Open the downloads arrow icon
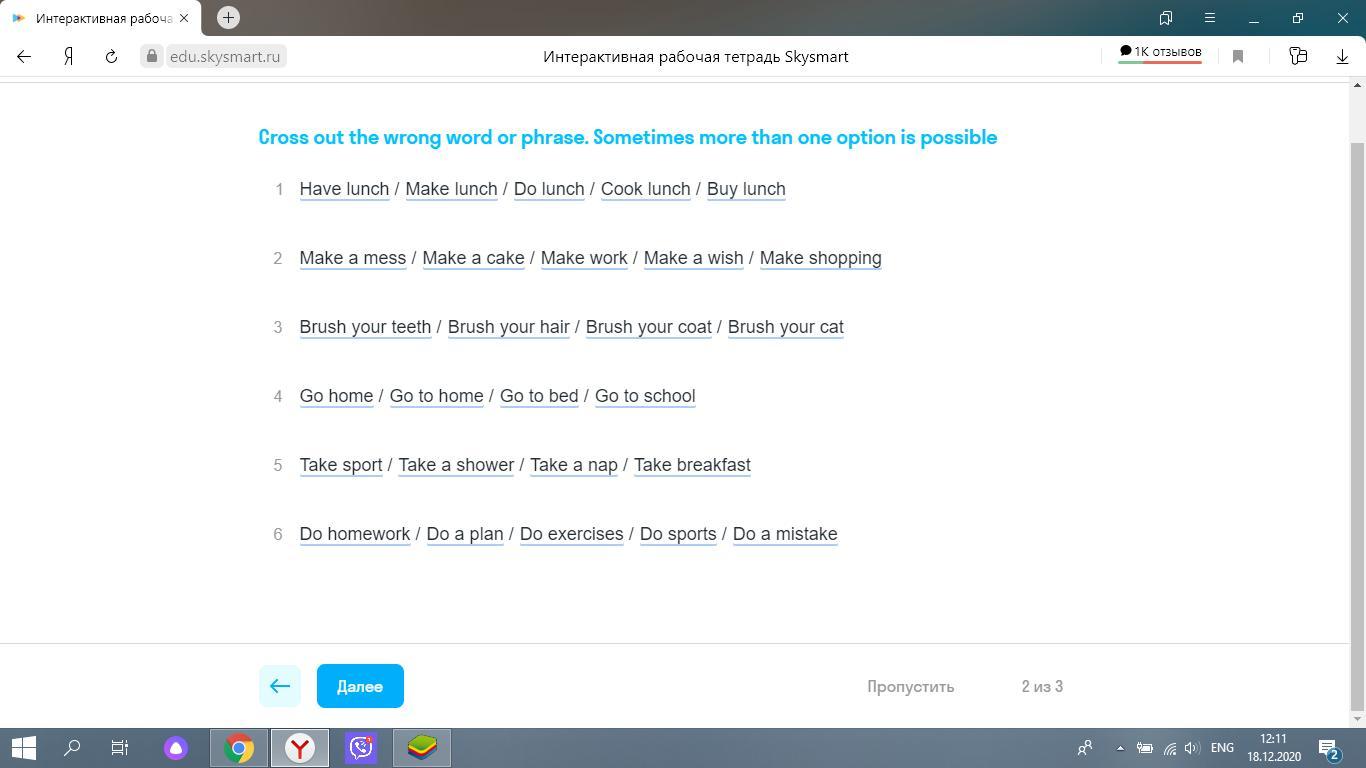Screen dimensions: 1366x768 point(1342,57)
